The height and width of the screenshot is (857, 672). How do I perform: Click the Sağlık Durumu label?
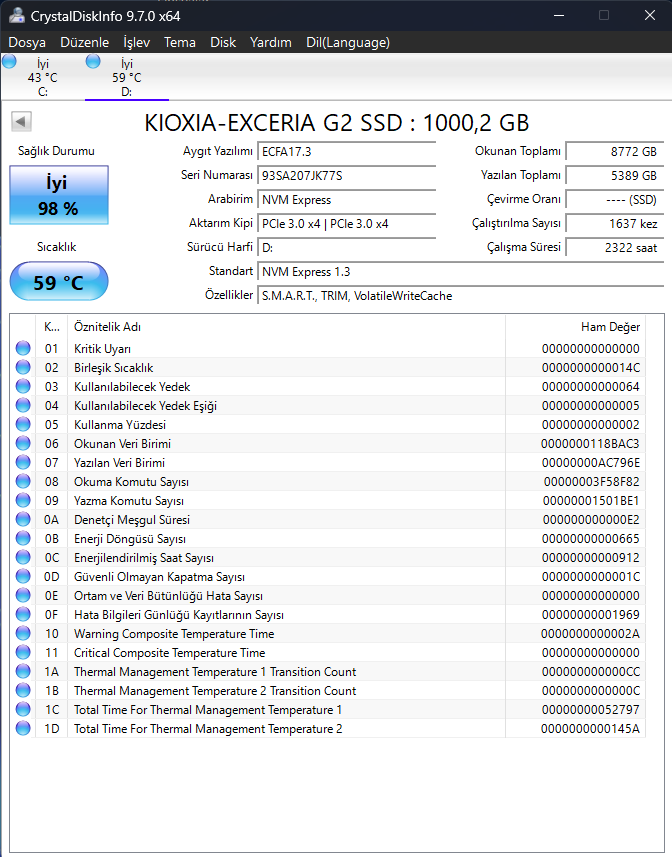[56, 151]
